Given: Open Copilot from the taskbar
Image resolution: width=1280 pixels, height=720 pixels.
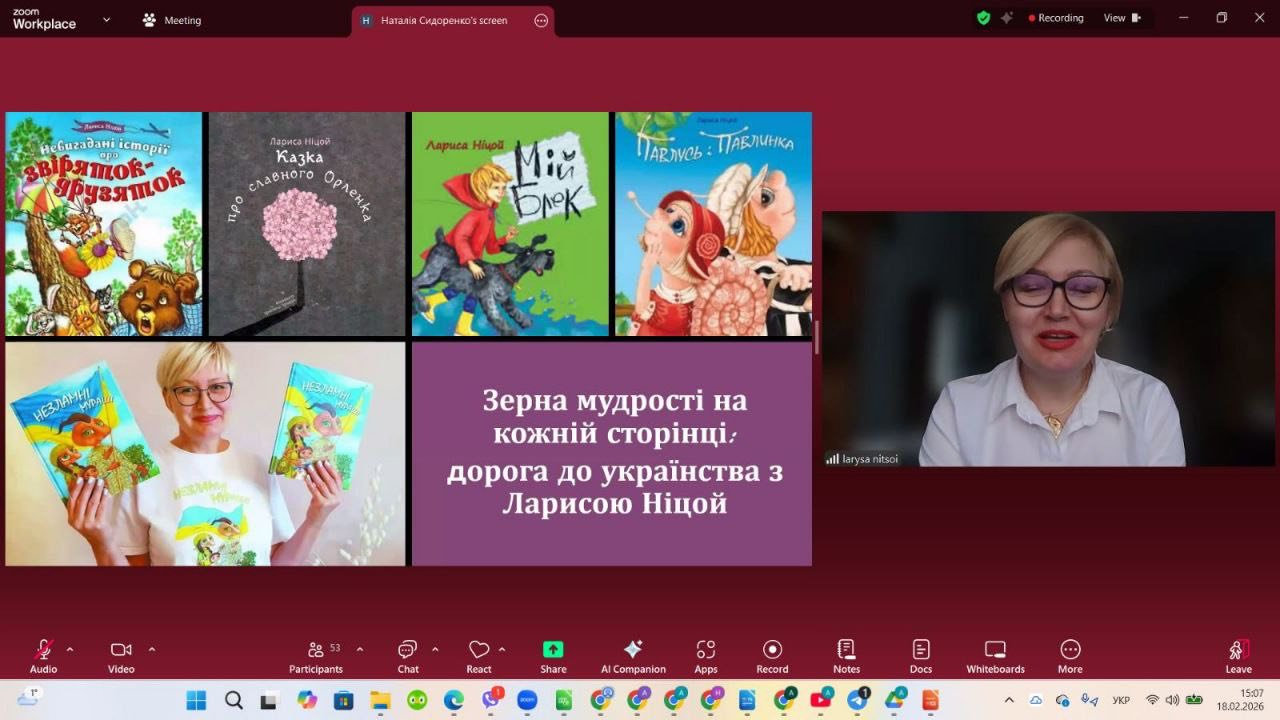Looking at the screenshot, I should pos(306,700).
